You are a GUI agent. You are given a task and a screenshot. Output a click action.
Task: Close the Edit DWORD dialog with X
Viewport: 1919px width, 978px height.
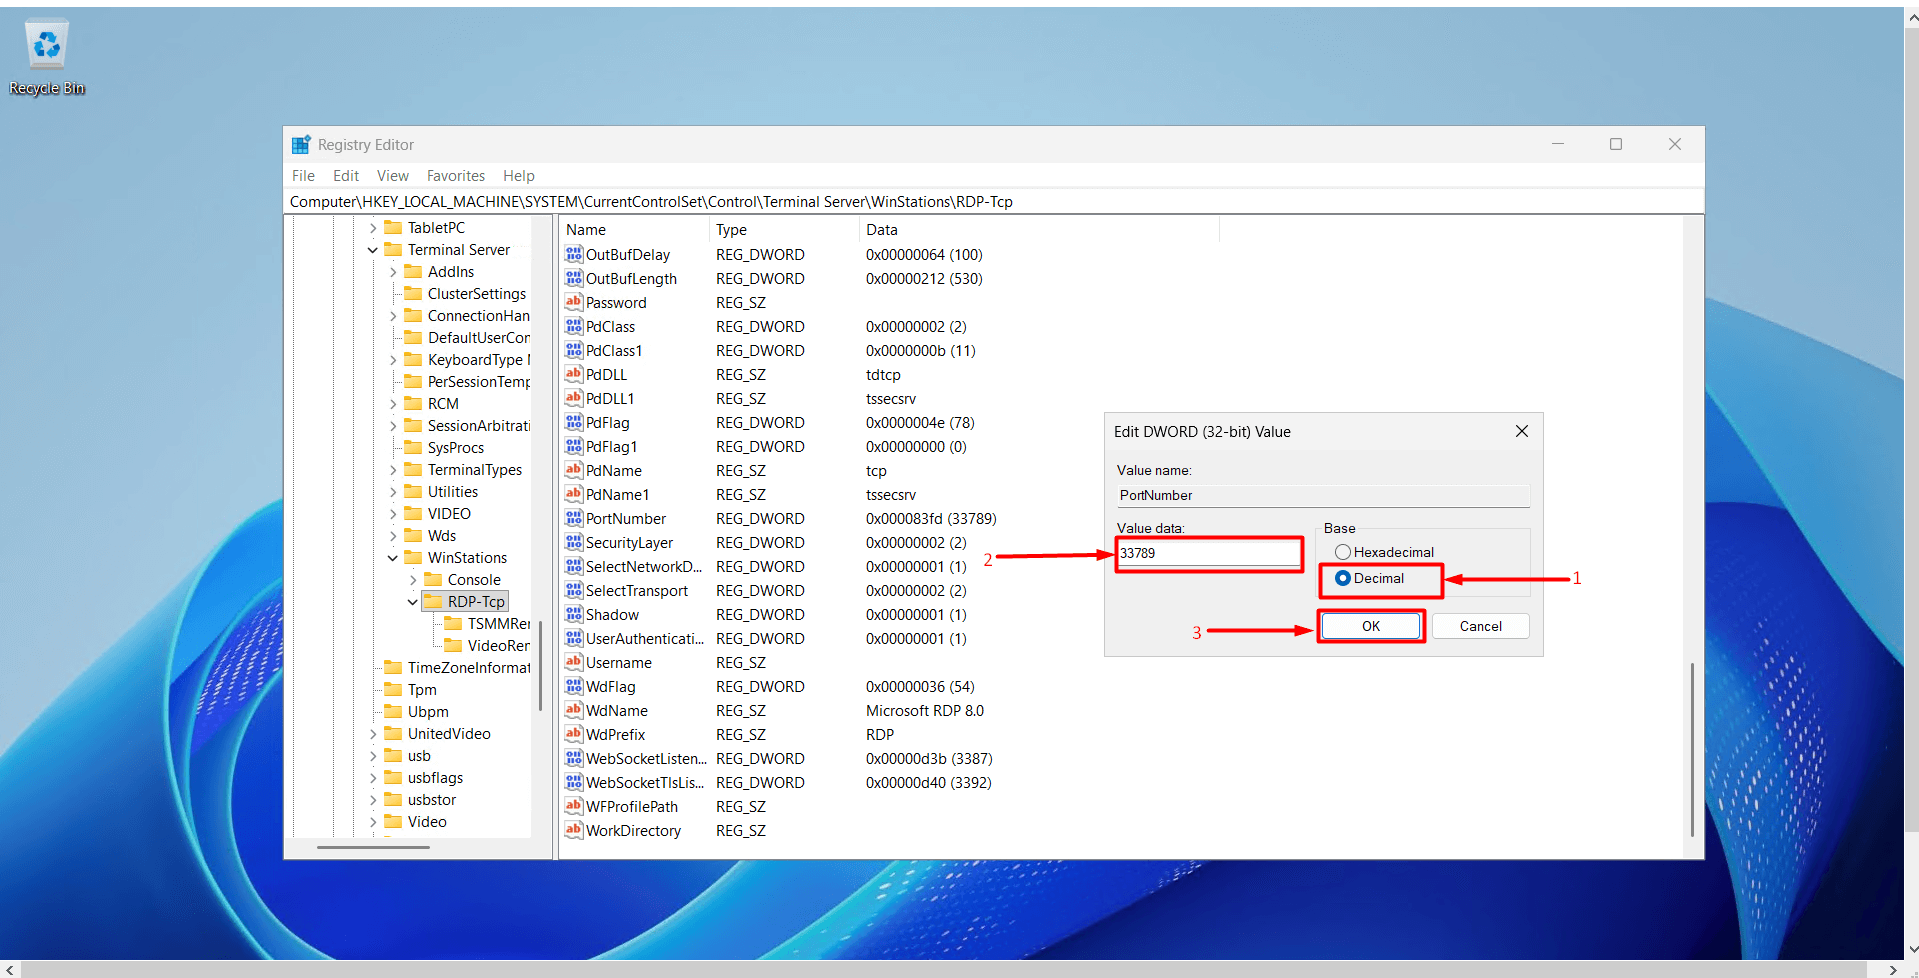point(1521,431)
